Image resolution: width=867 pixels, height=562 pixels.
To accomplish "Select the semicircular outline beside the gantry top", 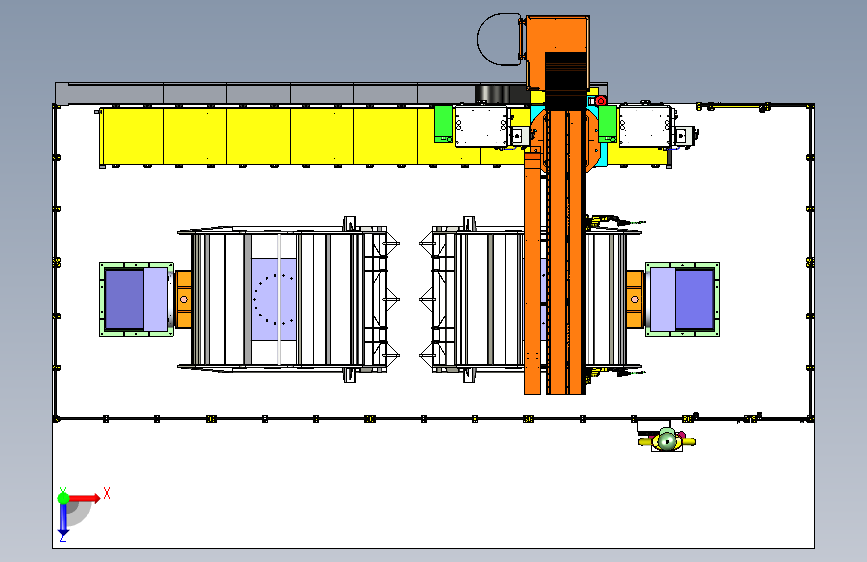I will pos(499,39).
